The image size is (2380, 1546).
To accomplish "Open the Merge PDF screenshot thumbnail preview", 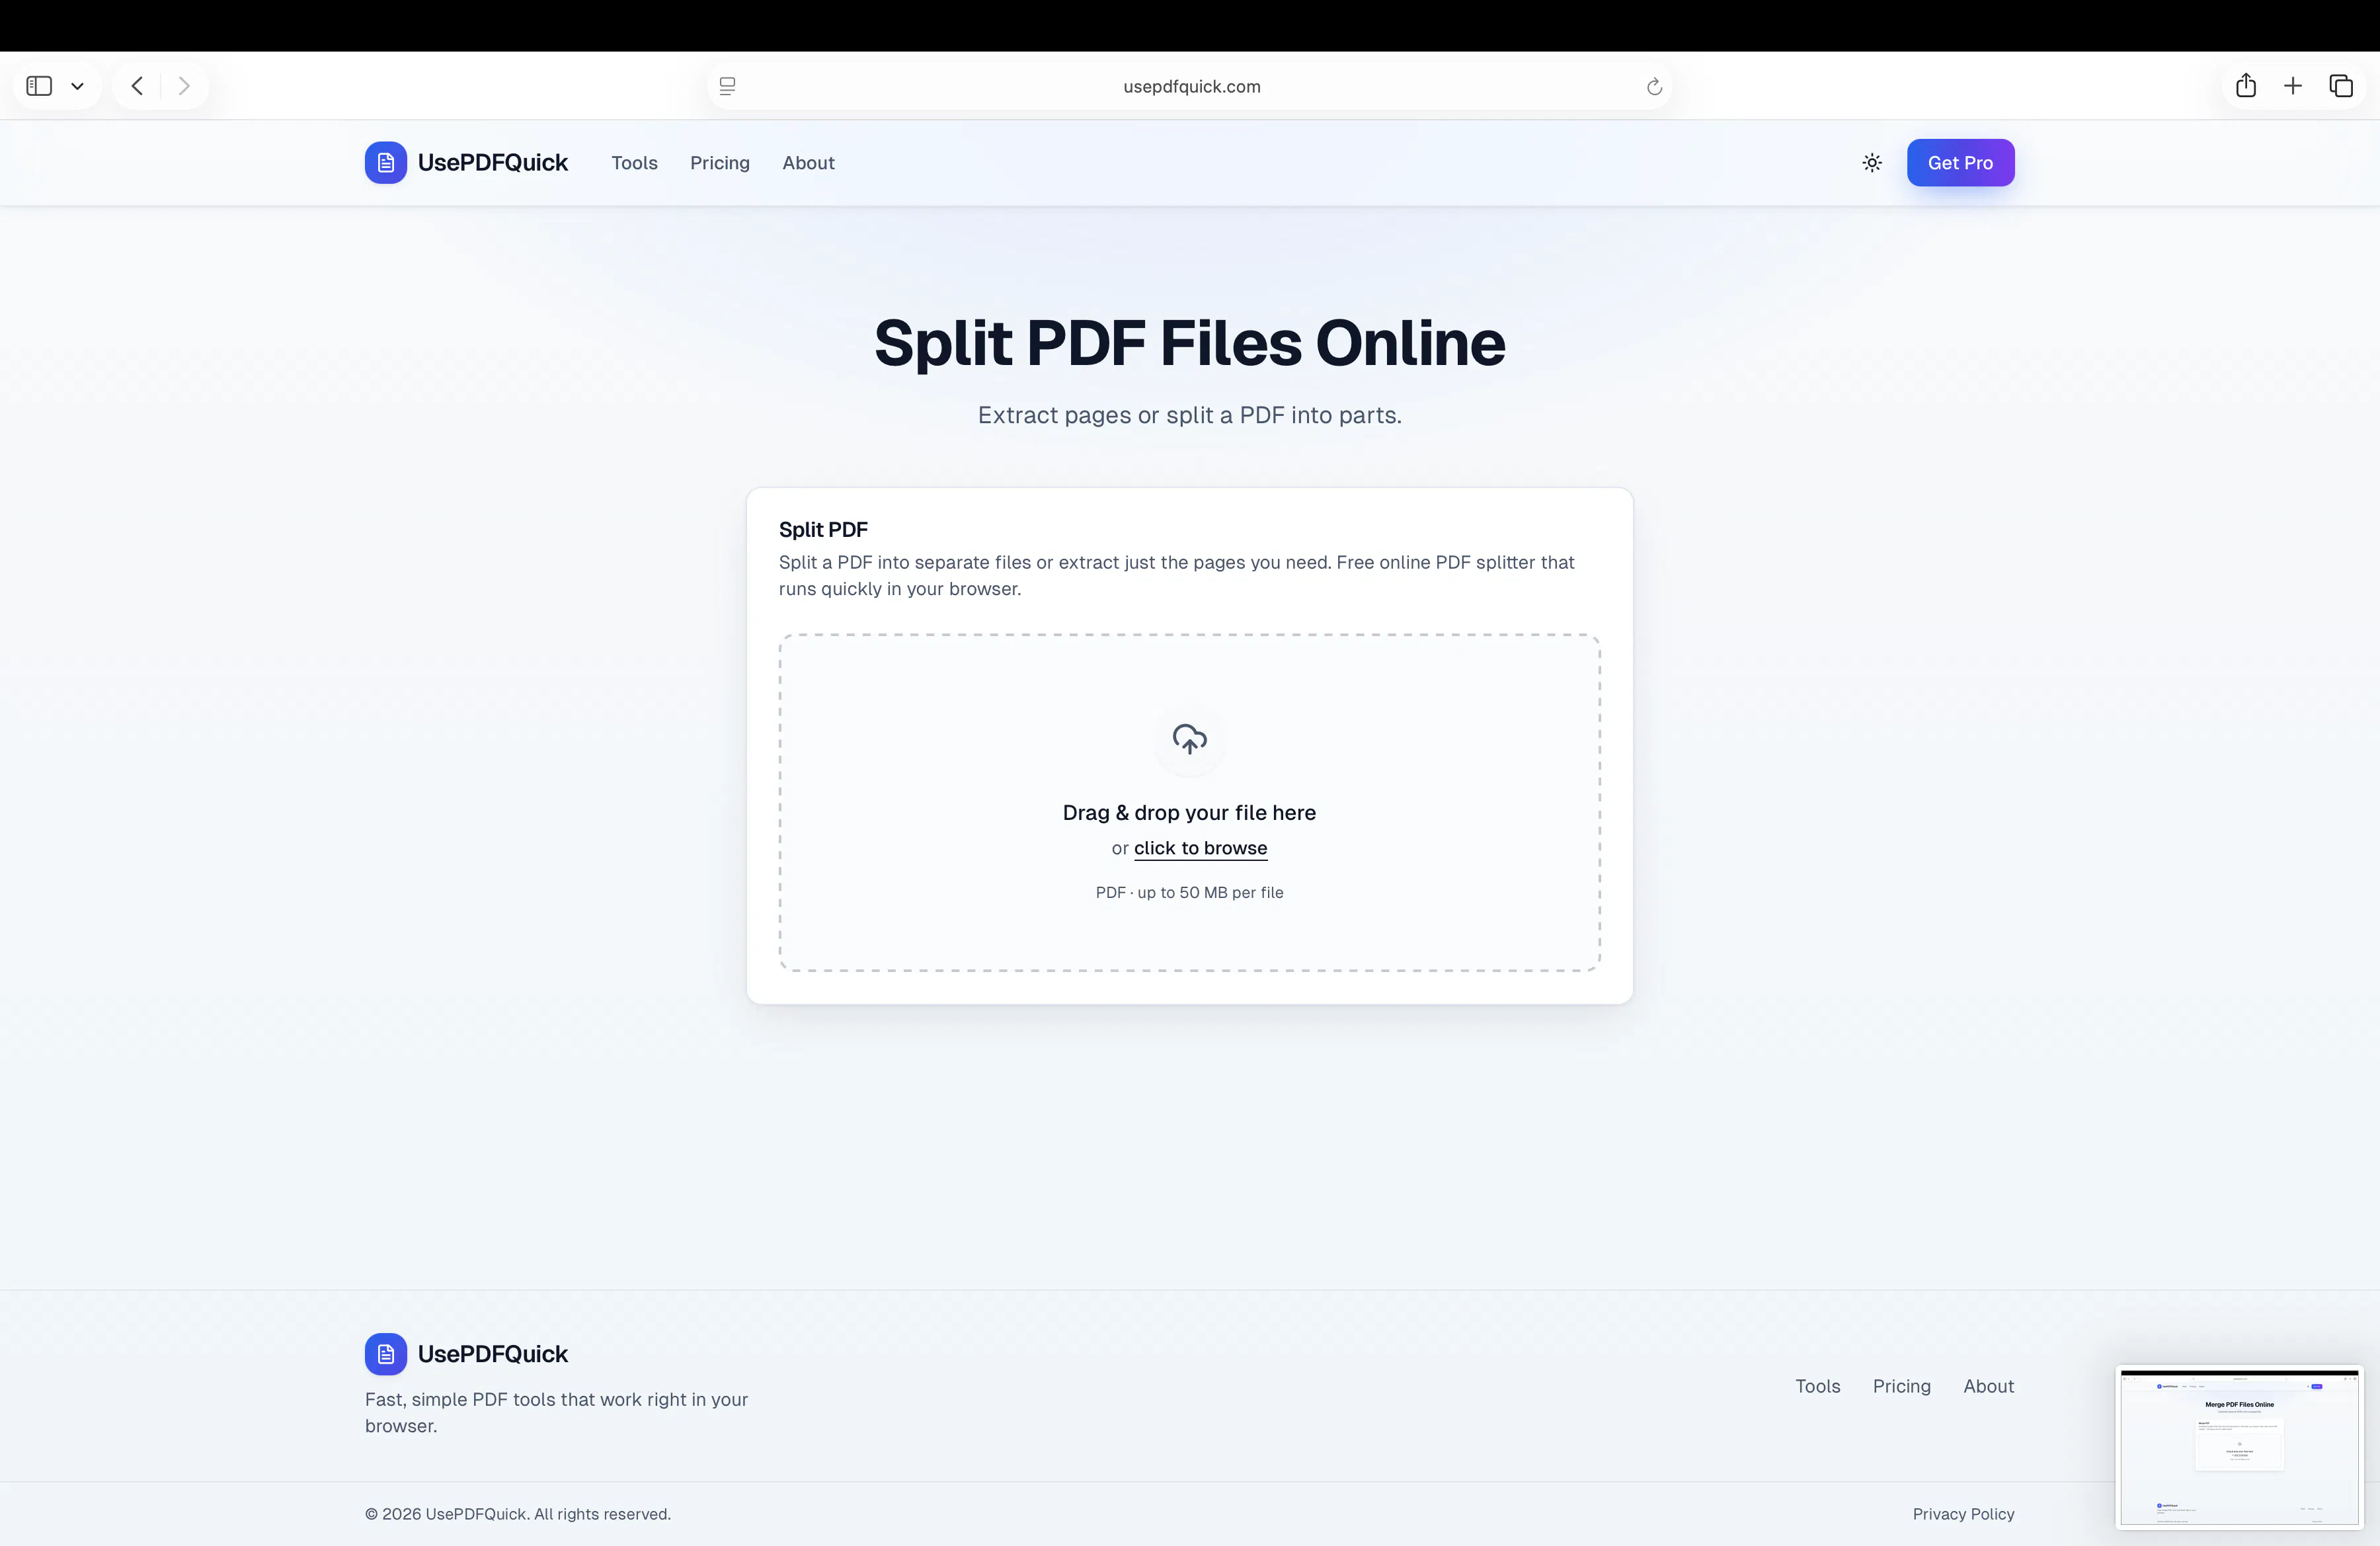I will pos(2239,1447).
